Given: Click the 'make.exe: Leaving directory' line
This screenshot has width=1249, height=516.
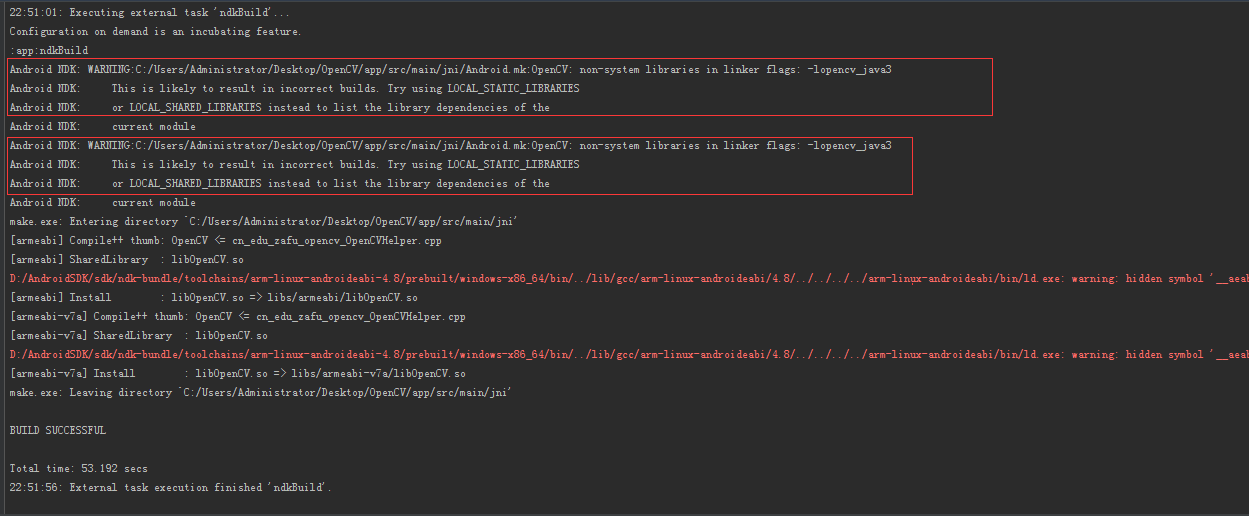Looking at the screenshot, I should (x=260, y=392).
